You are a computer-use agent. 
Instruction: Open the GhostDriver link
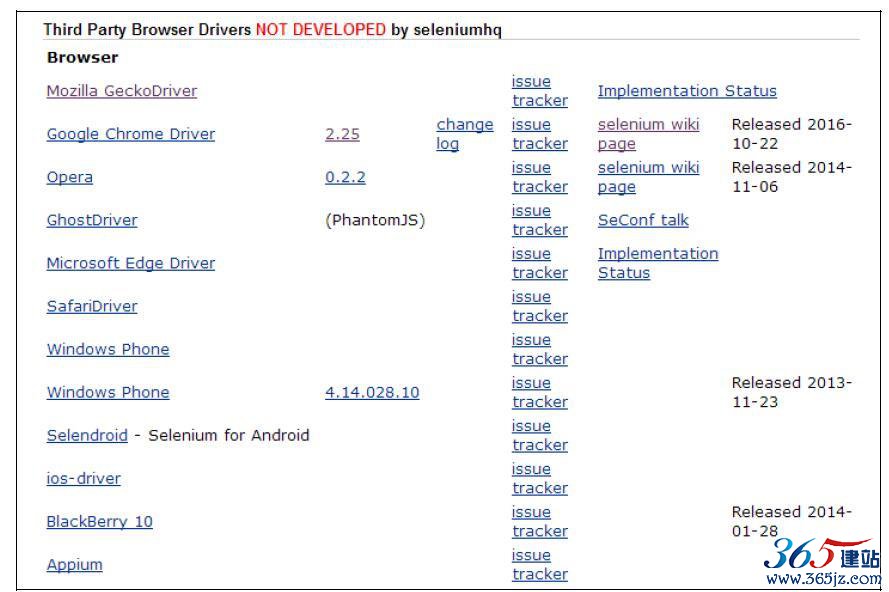tap(92, 220)
